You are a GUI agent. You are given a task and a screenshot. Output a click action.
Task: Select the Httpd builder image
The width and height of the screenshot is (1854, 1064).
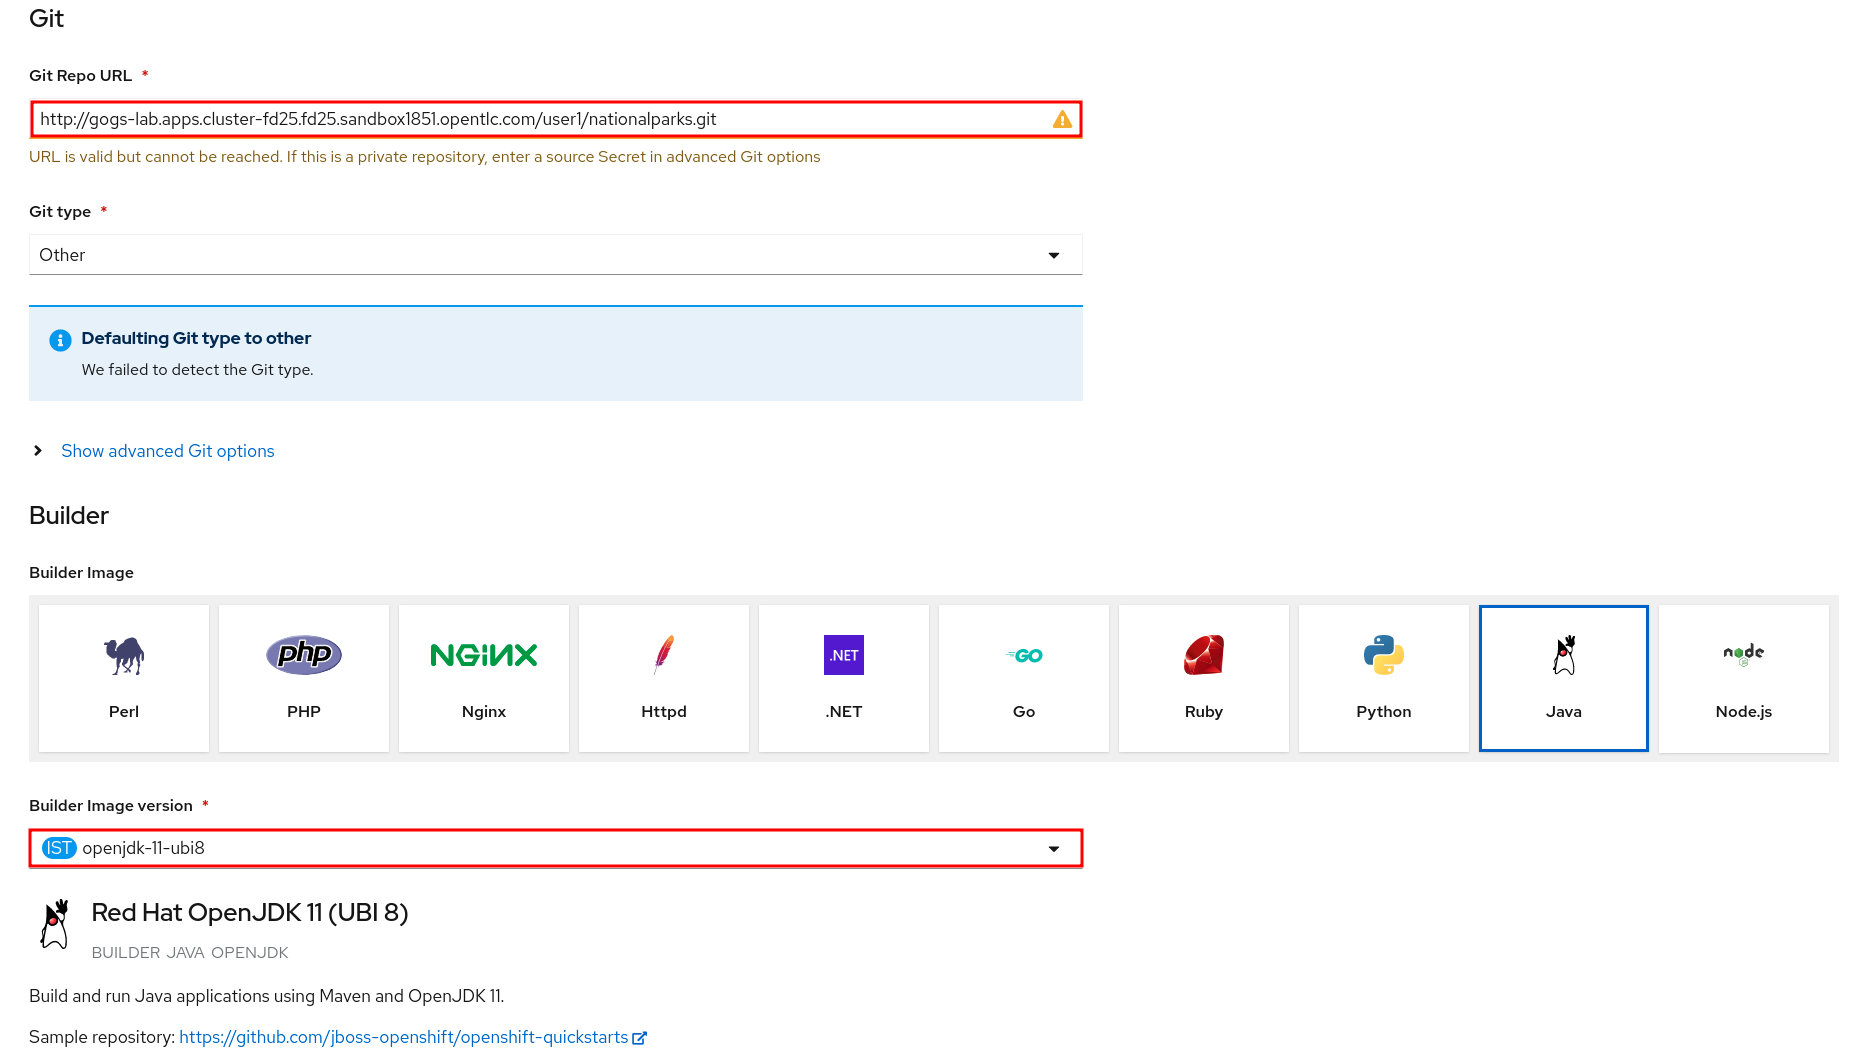pos(664,678)
